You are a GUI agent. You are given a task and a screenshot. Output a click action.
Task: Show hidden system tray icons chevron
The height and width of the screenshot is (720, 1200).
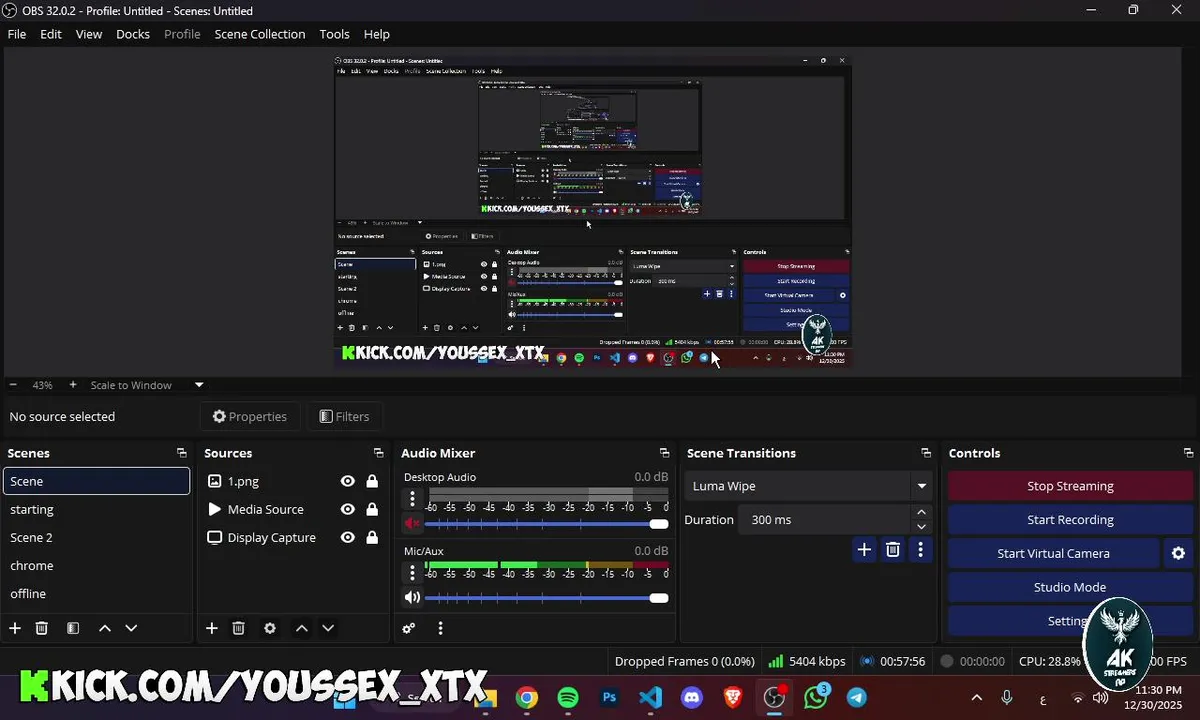977,698
